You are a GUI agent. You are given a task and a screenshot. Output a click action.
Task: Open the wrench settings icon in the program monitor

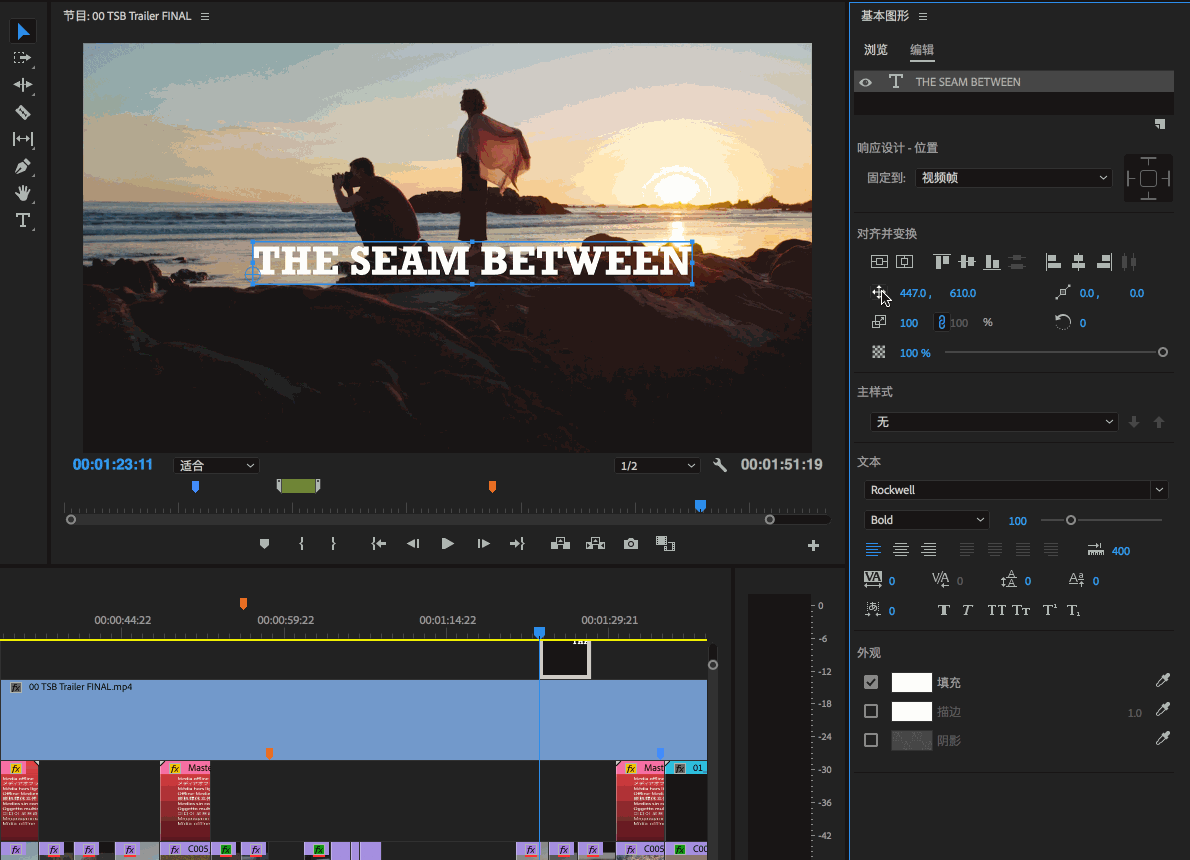pos(719,464)
